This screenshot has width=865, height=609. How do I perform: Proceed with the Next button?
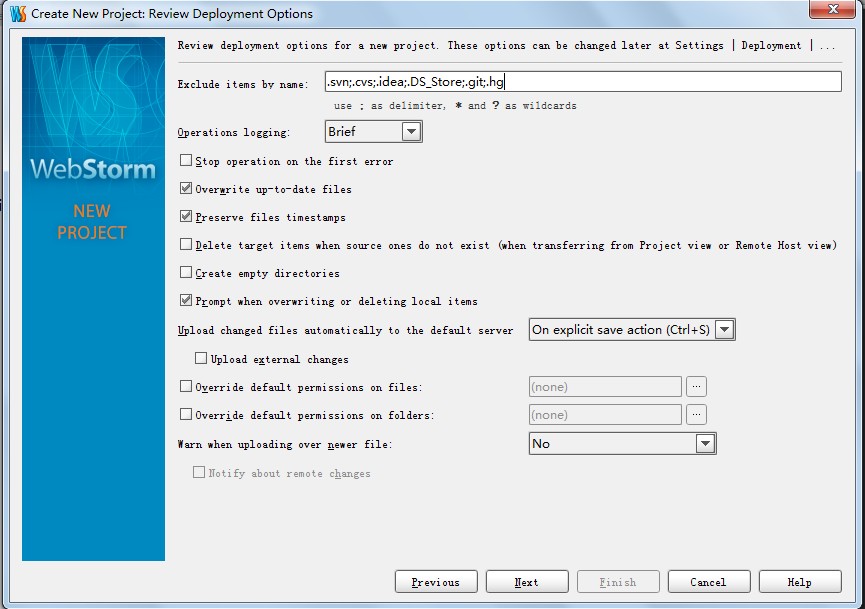(x=527, y=582)
